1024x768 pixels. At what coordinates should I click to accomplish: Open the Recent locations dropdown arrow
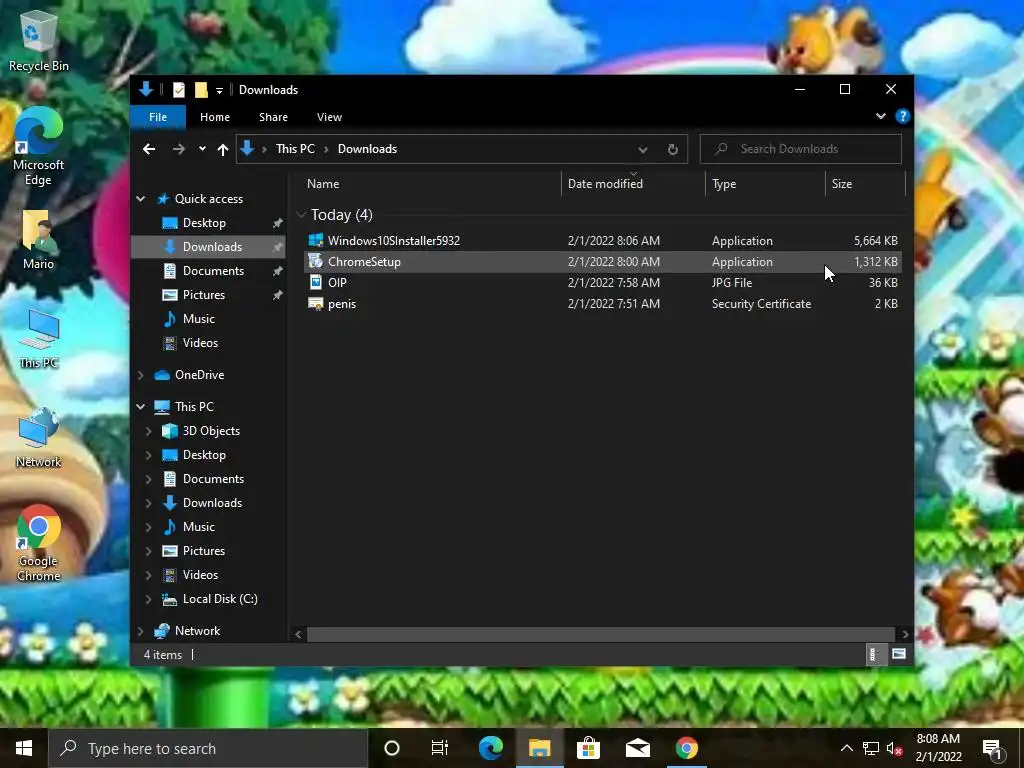pyautogui.click(x=202, y=149)
